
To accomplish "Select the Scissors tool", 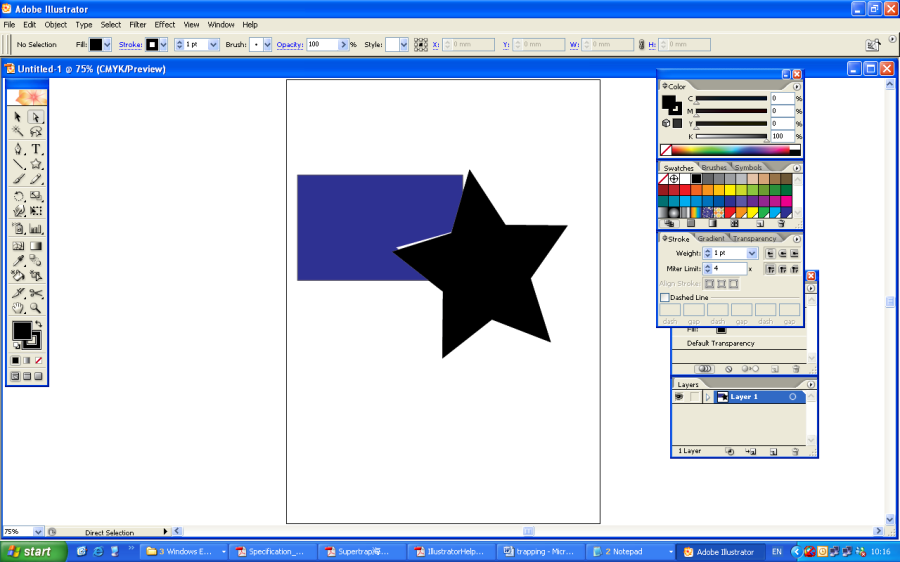I will click(x=36, y=293).
